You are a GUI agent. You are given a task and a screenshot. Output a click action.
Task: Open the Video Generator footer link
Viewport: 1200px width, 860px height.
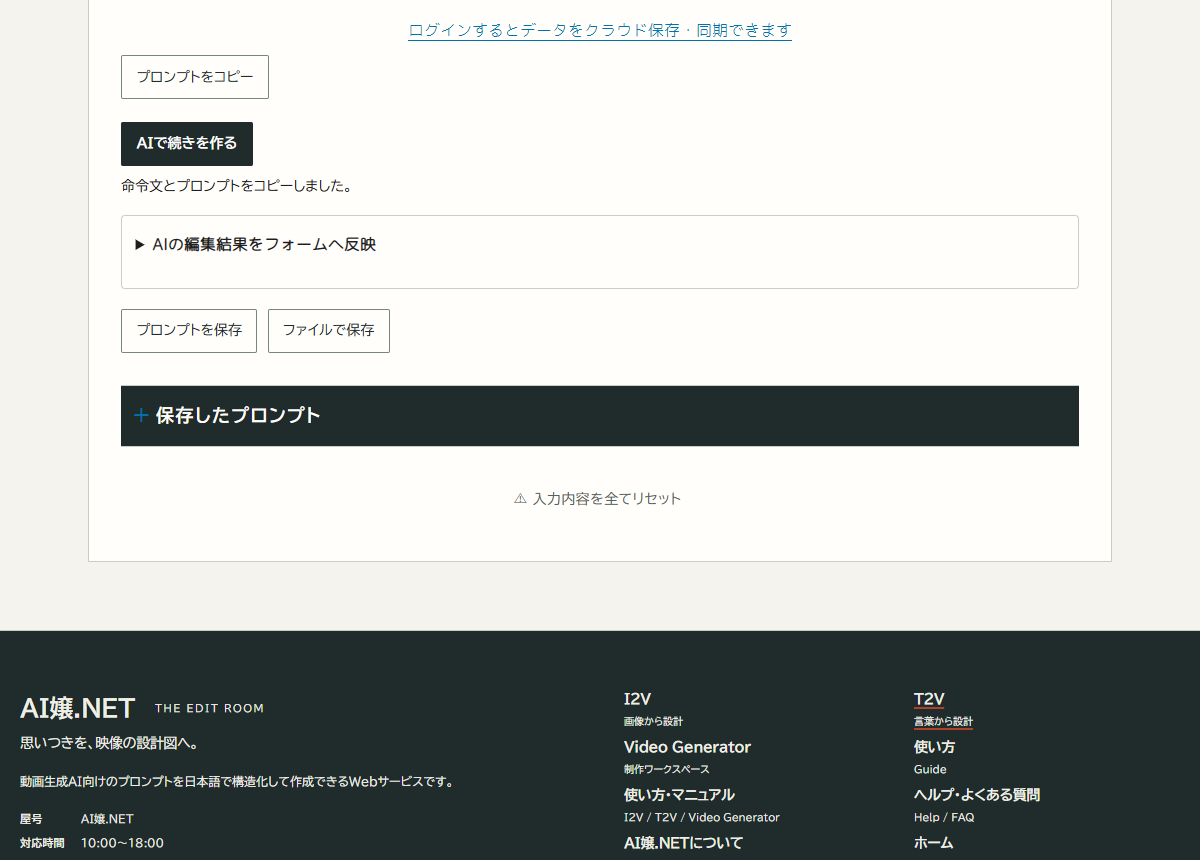pyautogui.click(x=687, y=747)
